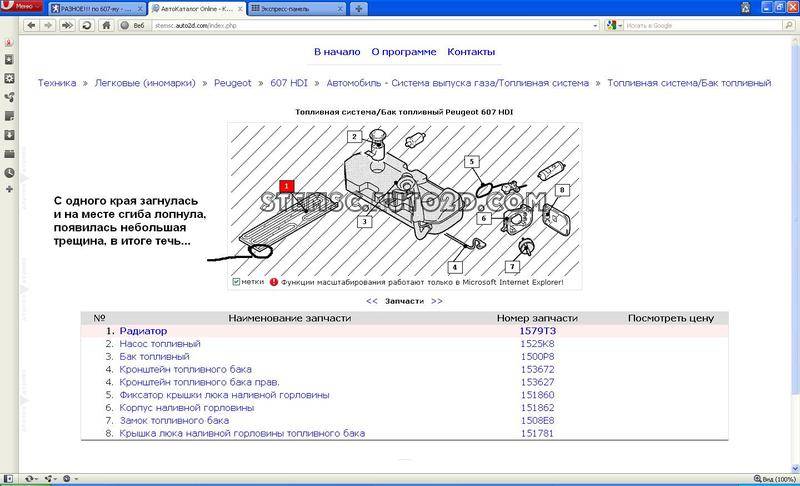Screen dimensions: 800x486
Task: Open the Notes panel in sidebar
Action: tap(9, 116)
